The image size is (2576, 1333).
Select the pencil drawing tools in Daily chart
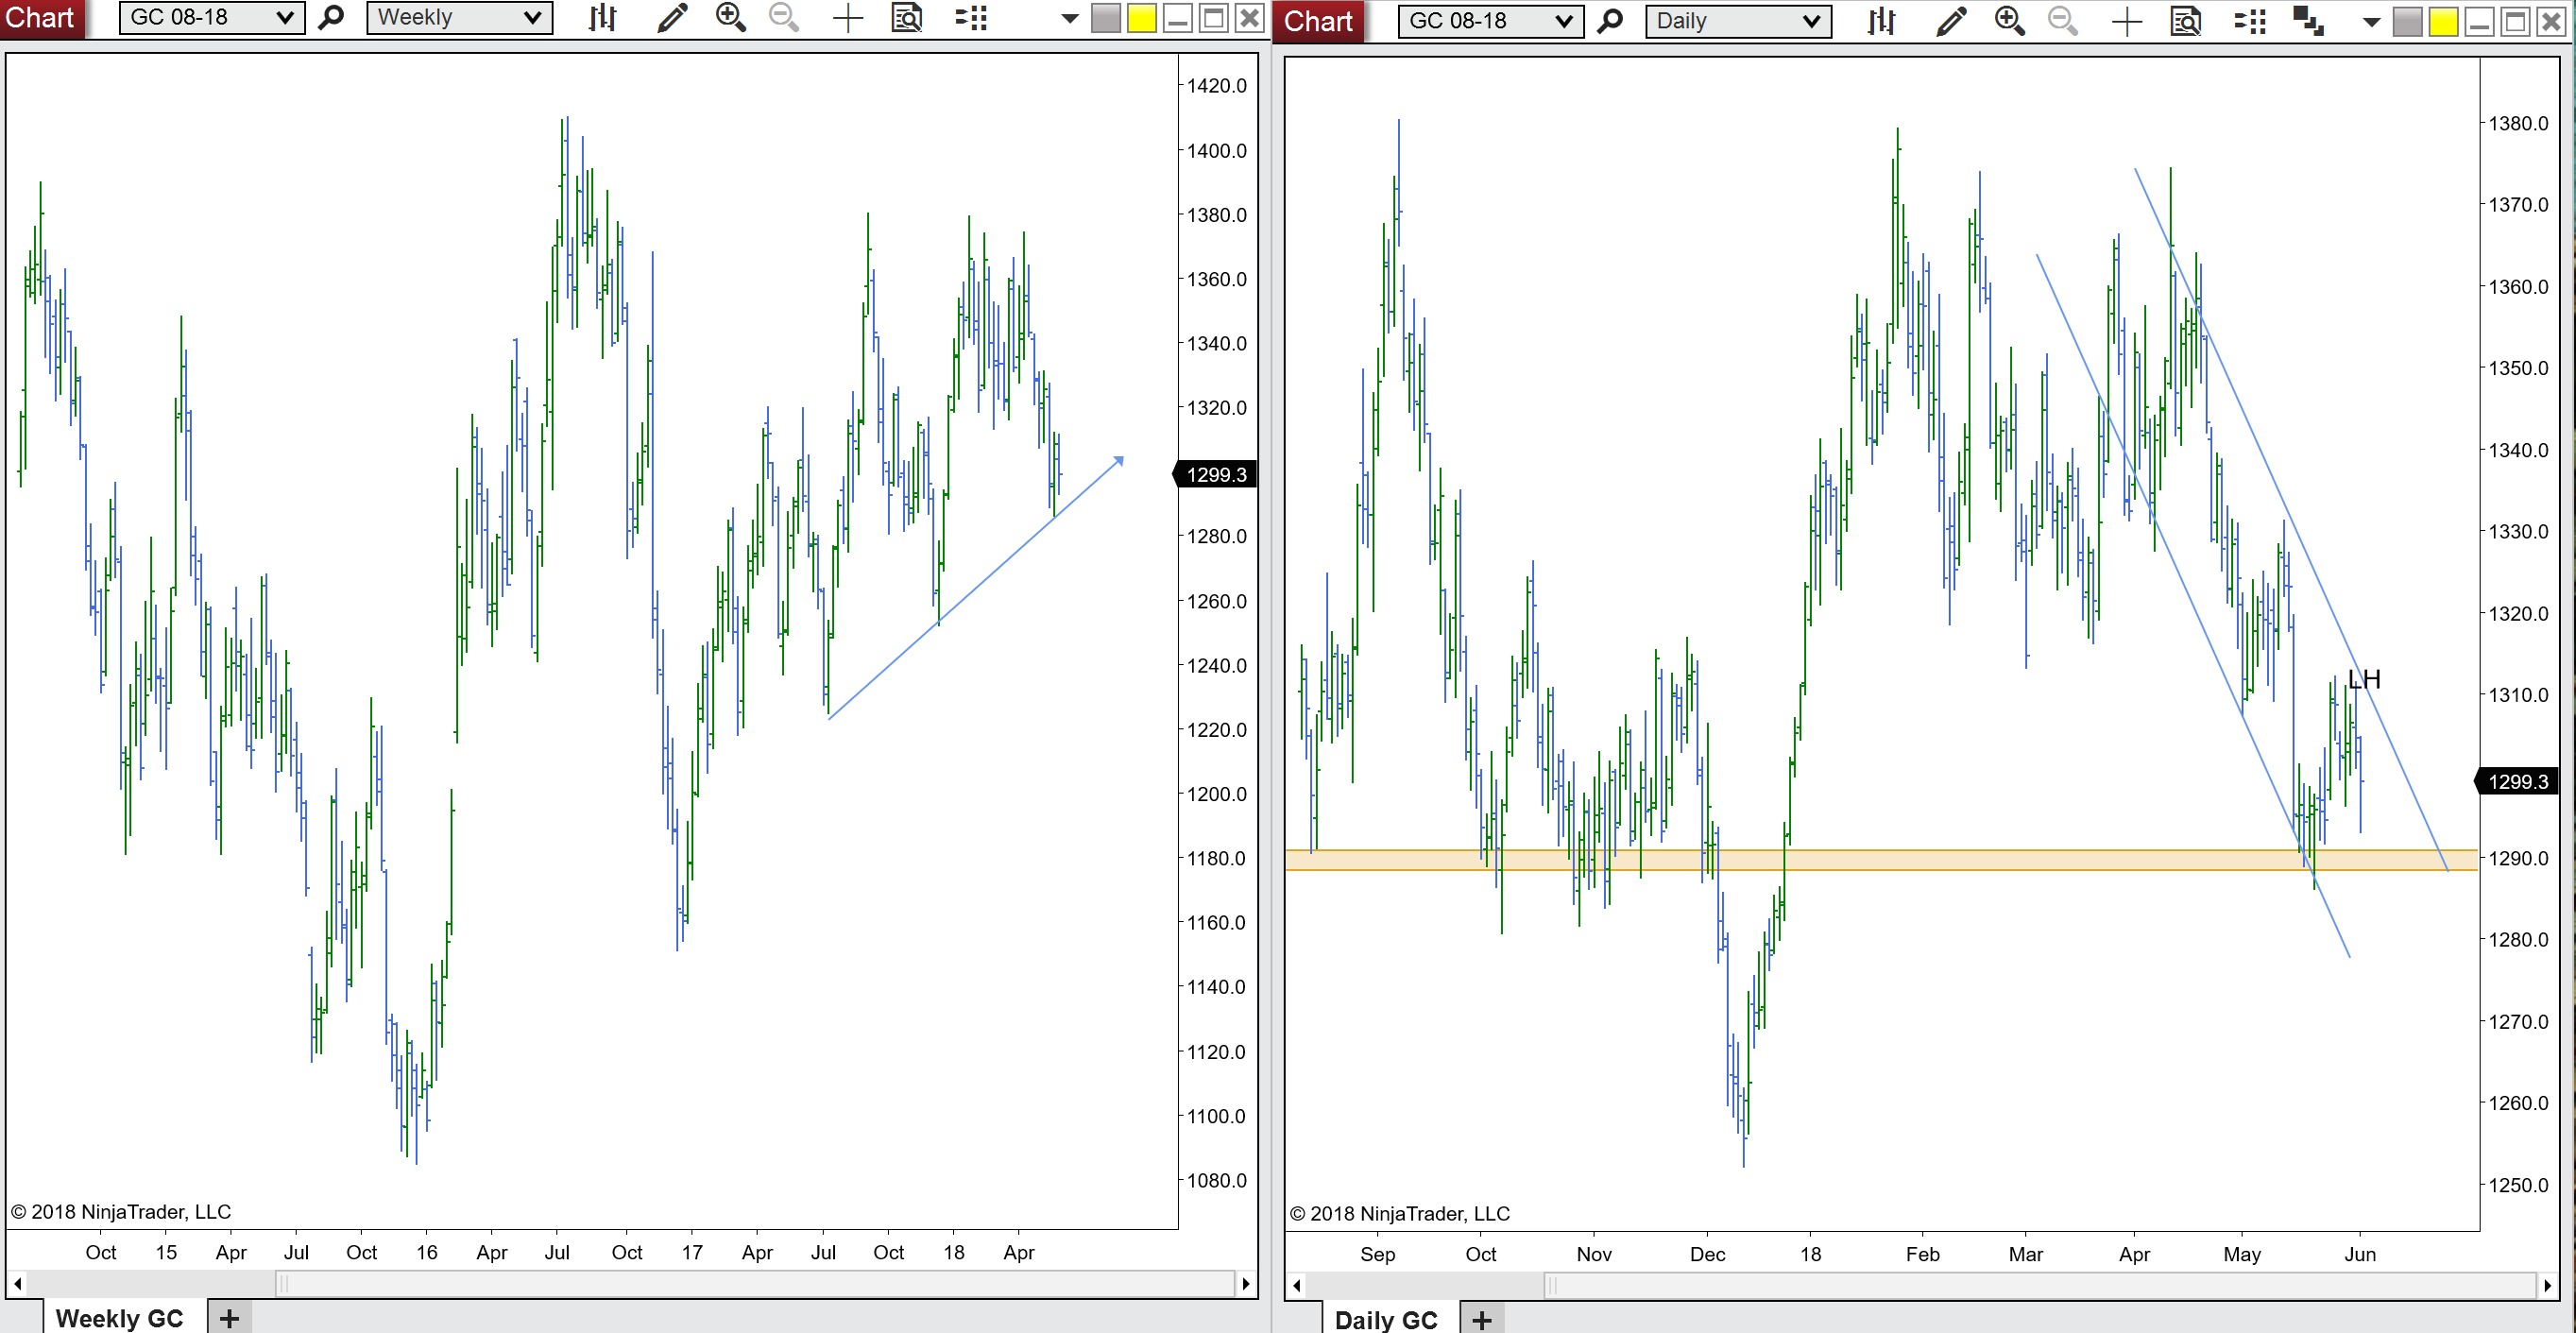click(1951, 21)
